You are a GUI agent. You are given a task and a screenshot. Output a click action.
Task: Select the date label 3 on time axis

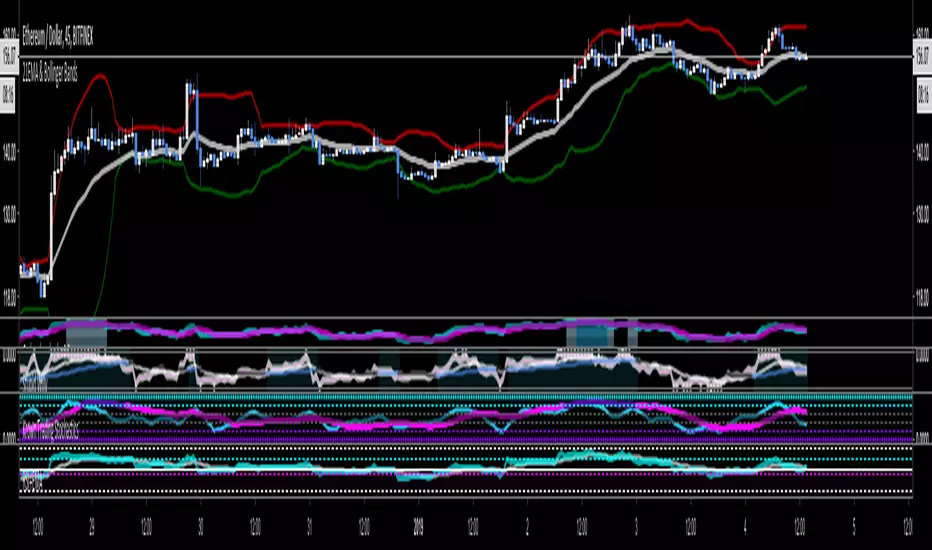(x=636, y=527)
